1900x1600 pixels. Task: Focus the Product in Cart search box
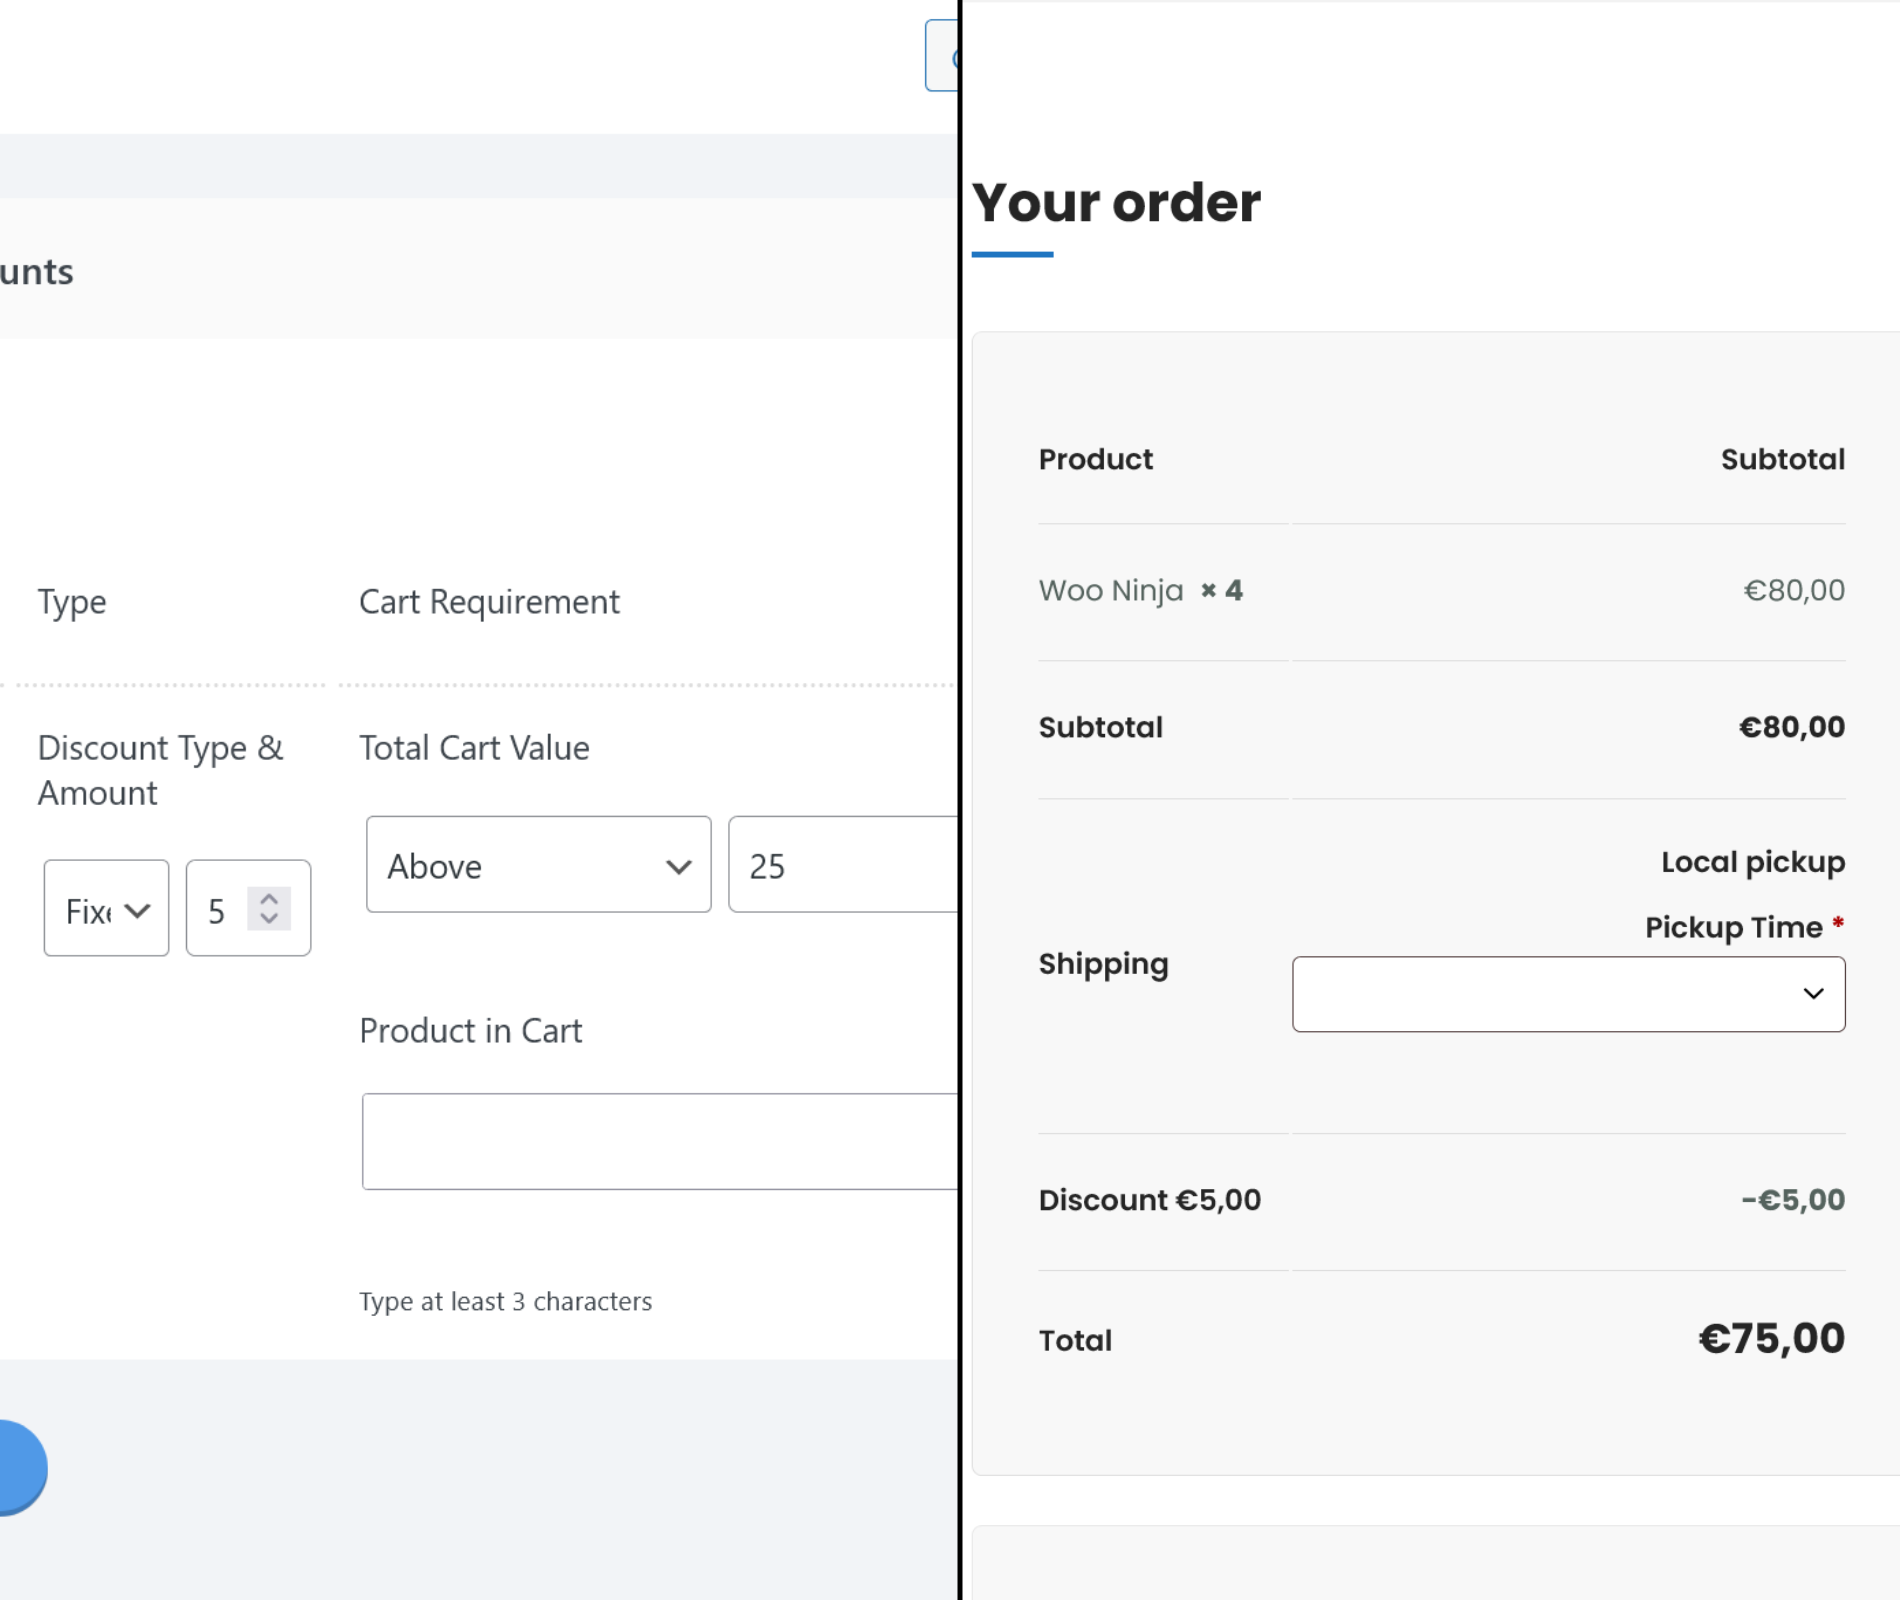coord(658,1141)
